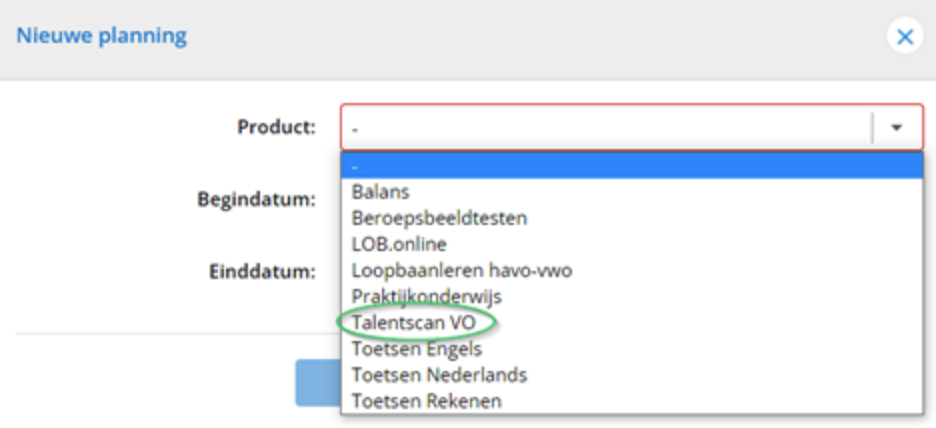Close the Nieuwe planning dialog
This screenshot has width=936, height=428.
[904, 37]
